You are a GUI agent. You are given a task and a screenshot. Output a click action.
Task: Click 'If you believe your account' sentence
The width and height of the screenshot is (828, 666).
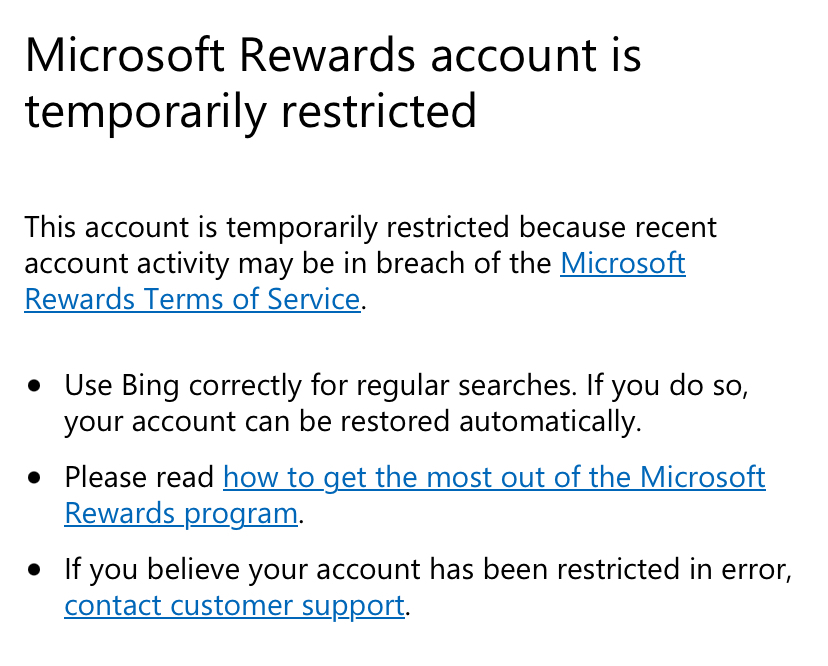(428, 569)
